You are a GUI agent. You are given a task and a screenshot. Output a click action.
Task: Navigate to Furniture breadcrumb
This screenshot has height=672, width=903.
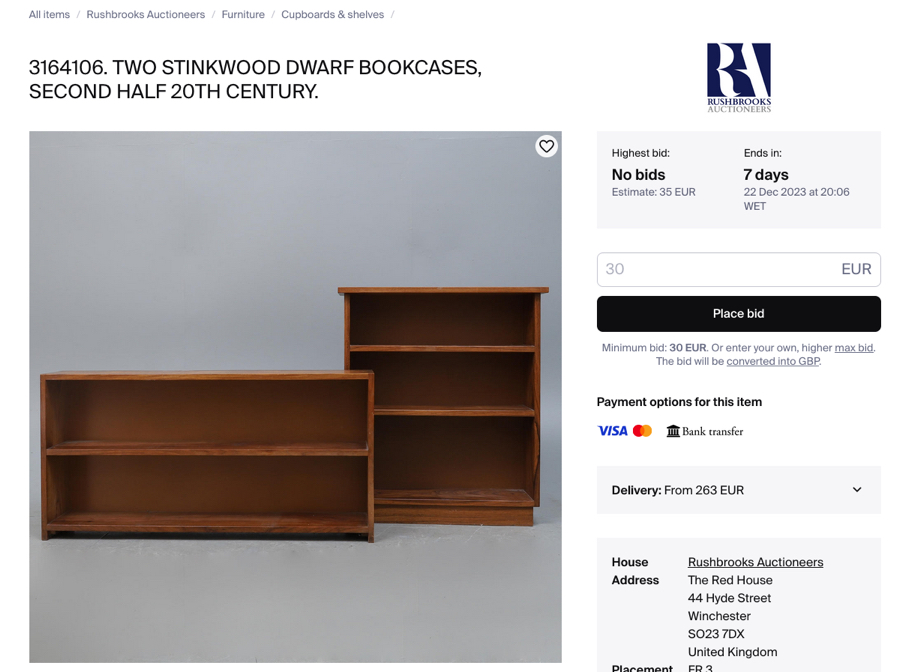pos(243,14)
